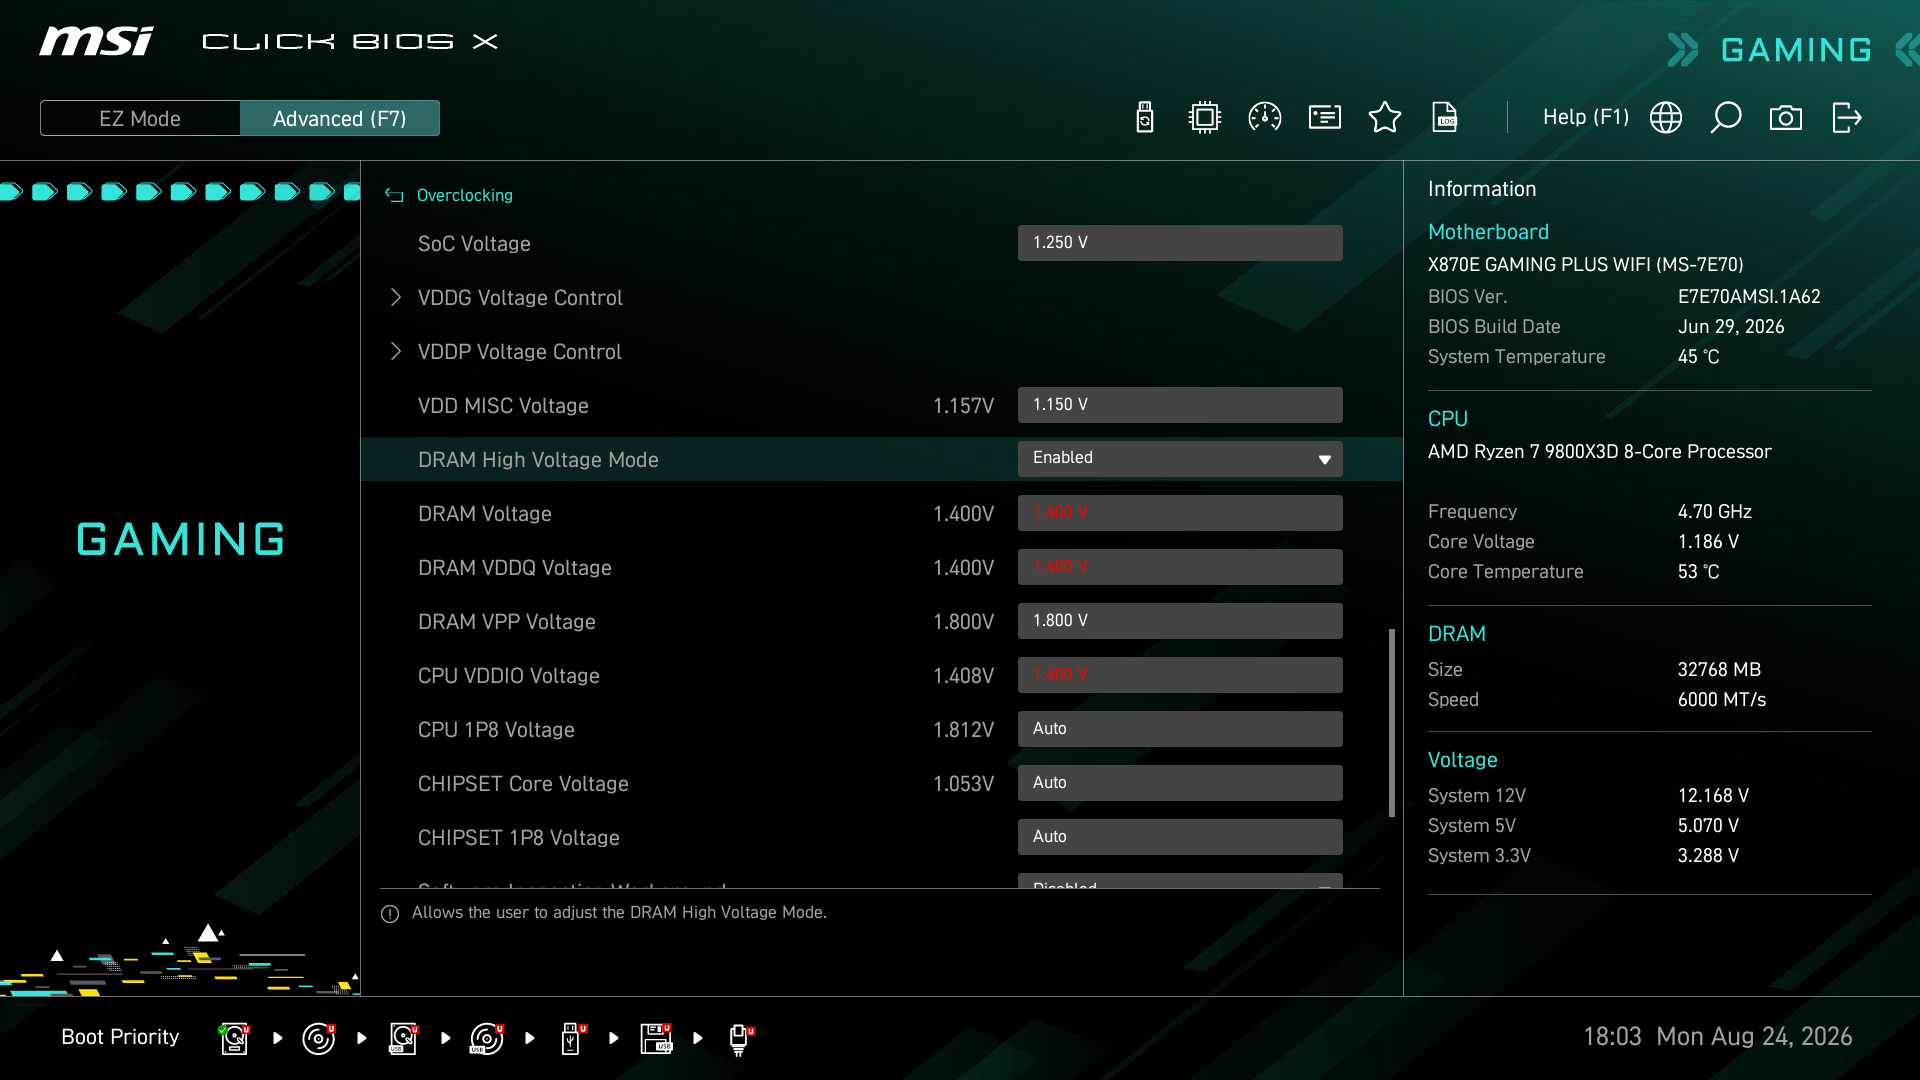Click the Motherboard section heading

[1488, 232]
